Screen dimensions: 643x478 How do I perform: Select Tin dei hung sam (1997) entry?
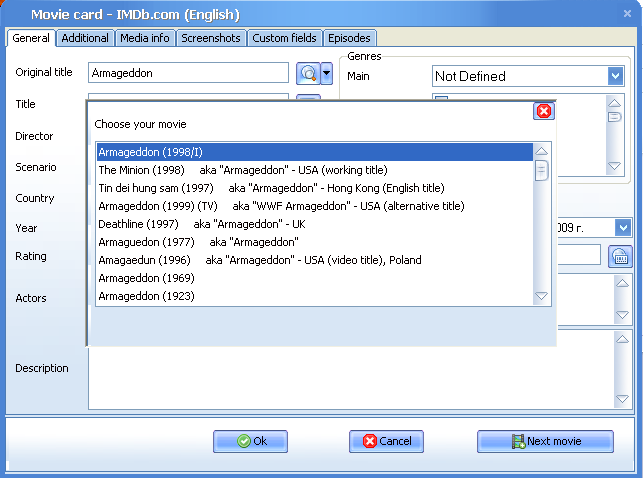(315, 188)
